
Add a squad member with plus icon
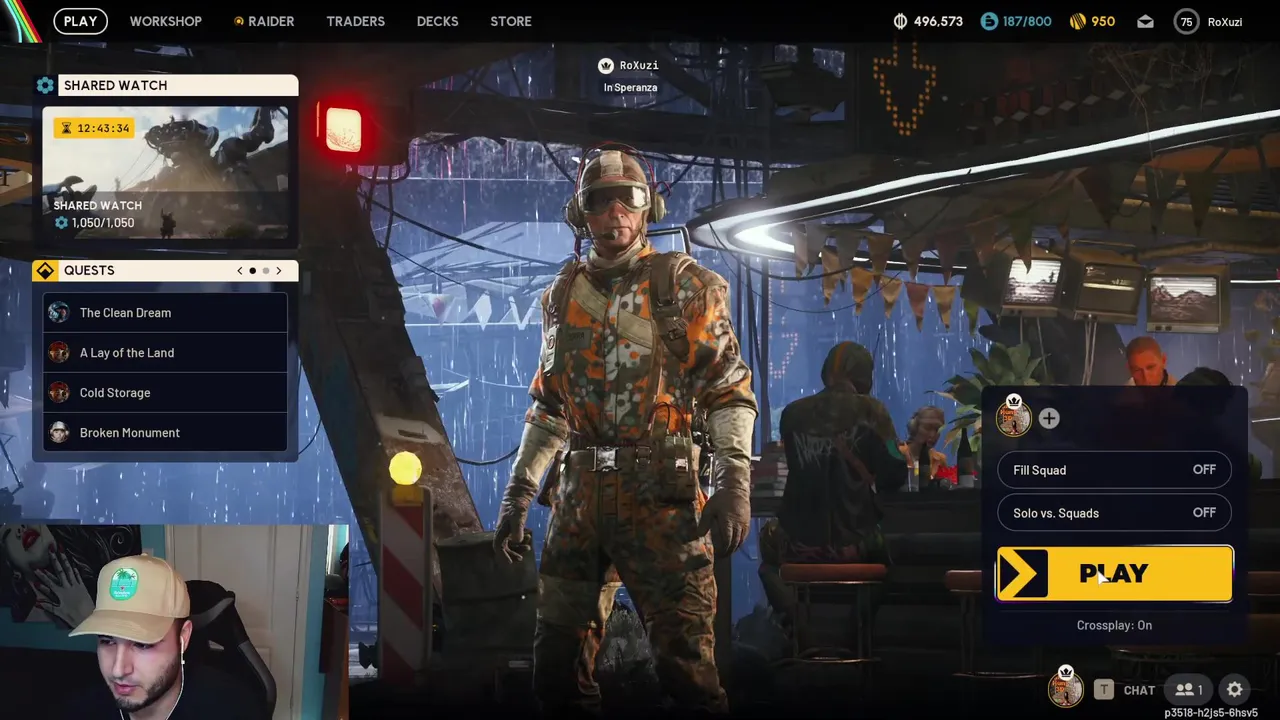point(1048,419)
